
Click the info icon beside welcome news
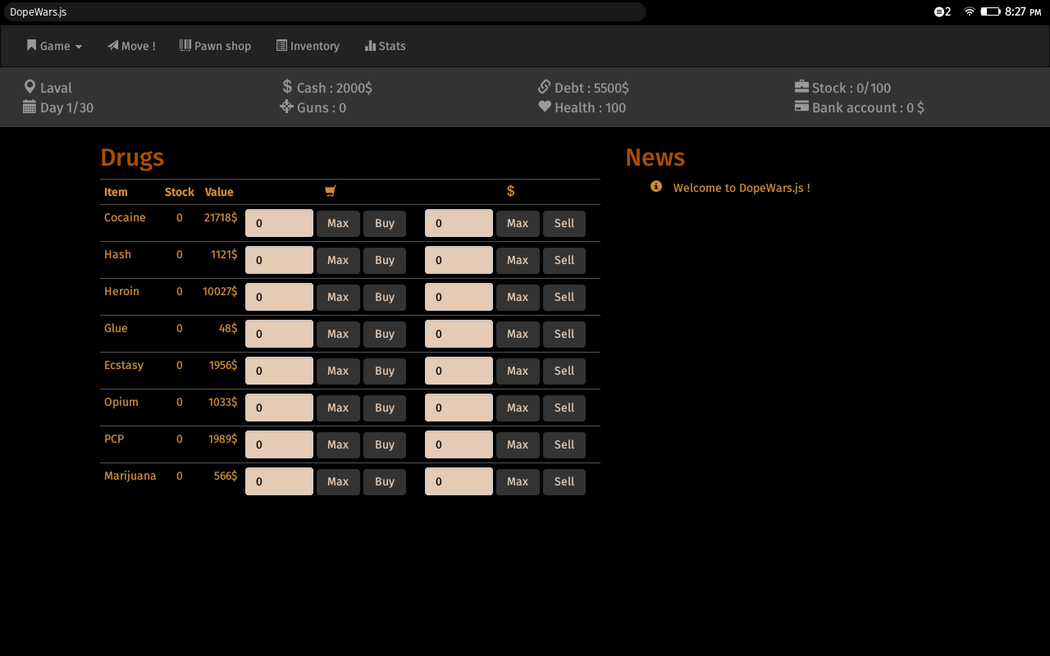tap(656, 187)
